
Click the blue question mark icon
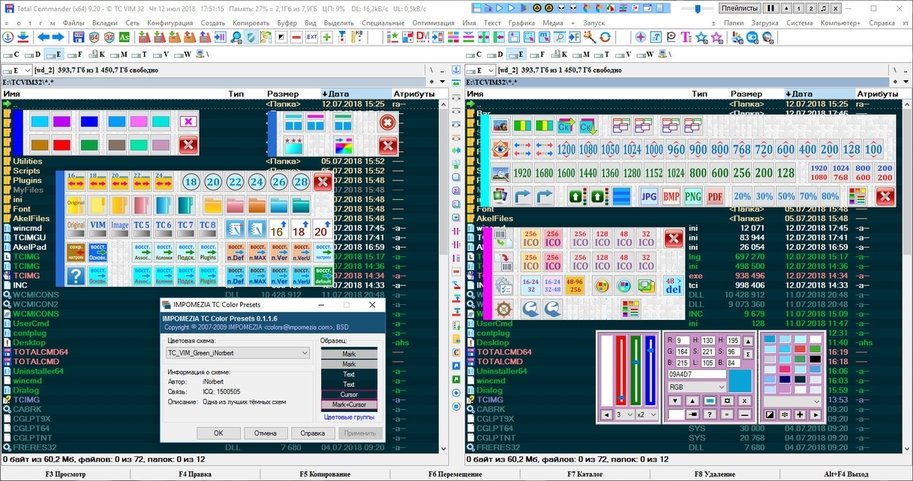[75, 275]
